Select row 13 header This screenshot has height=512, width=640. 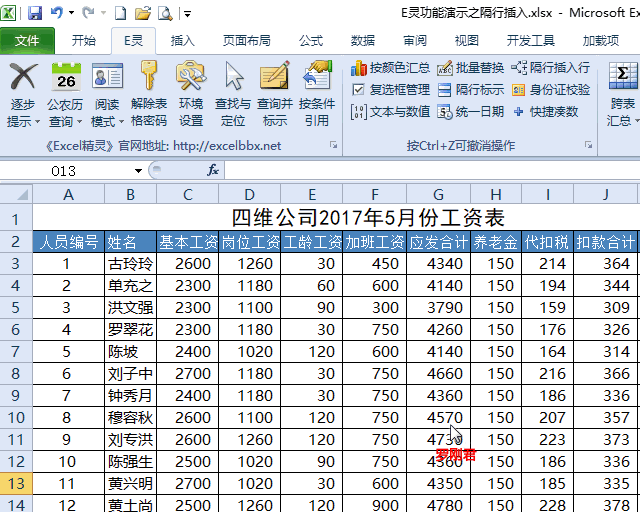[x=16, y=483]
